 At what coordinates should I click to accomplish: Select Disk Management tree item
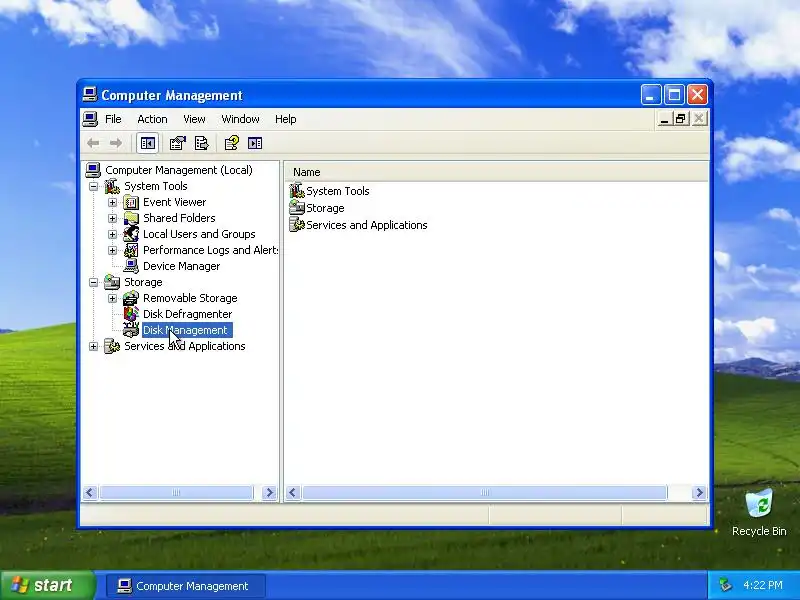click(x=187, y=330)
